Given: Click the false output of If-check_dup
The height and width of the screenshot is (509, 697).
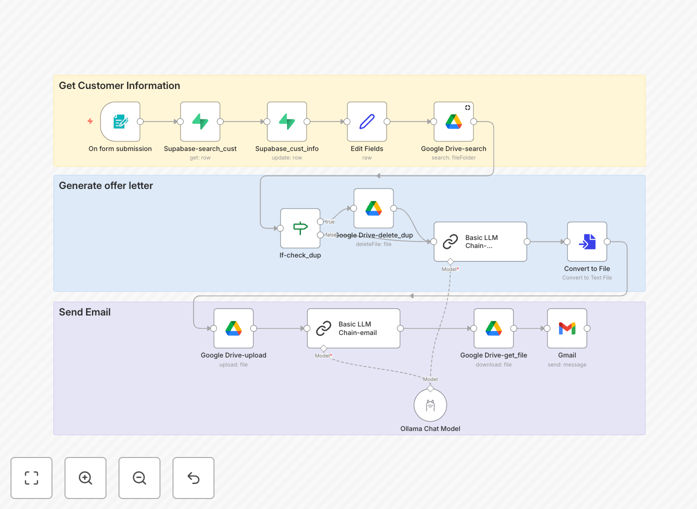Looking at the screenshot, I should (x=320, y=235).
